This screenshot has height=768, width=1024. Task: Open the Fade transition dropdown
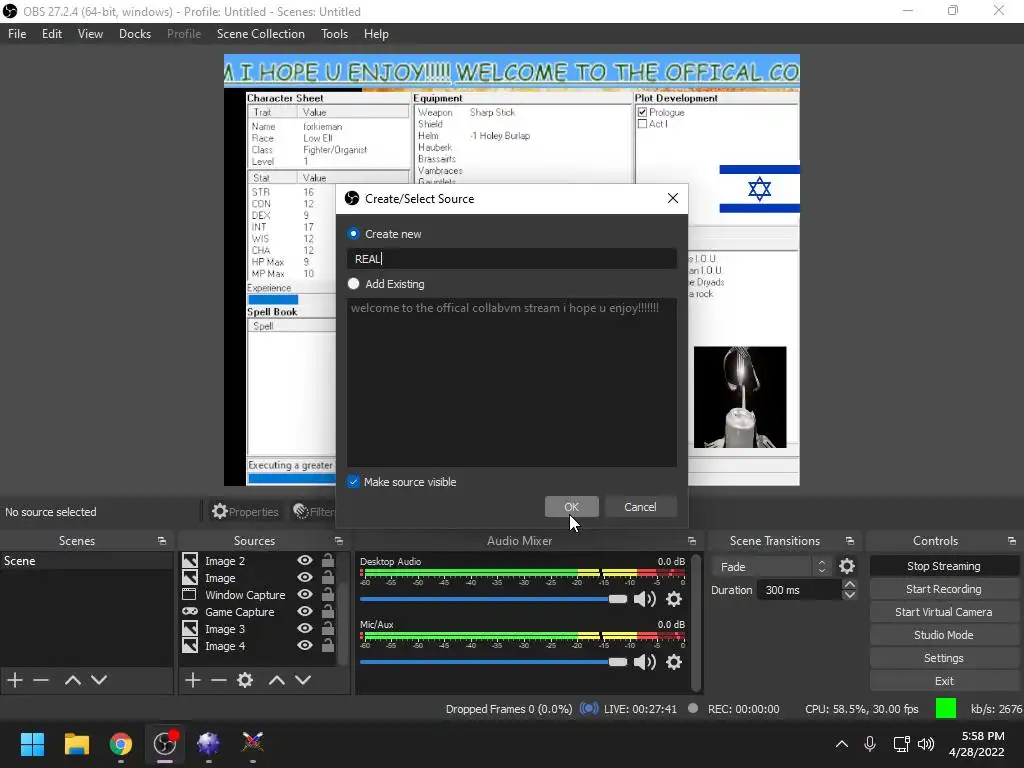click(x=771, y=566)
